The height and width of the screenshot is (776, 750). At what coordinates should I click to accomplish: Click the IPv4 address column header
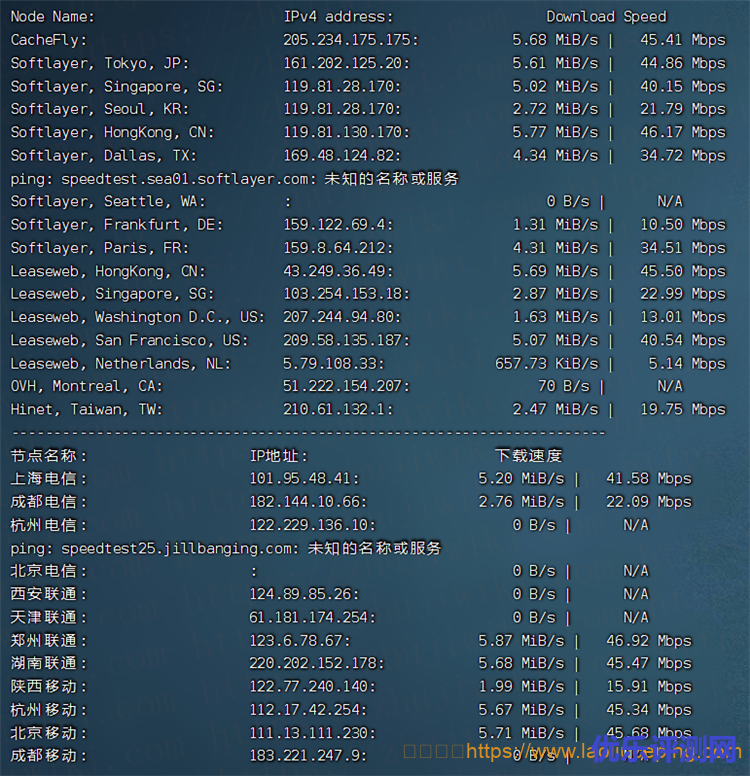point(338,16)
